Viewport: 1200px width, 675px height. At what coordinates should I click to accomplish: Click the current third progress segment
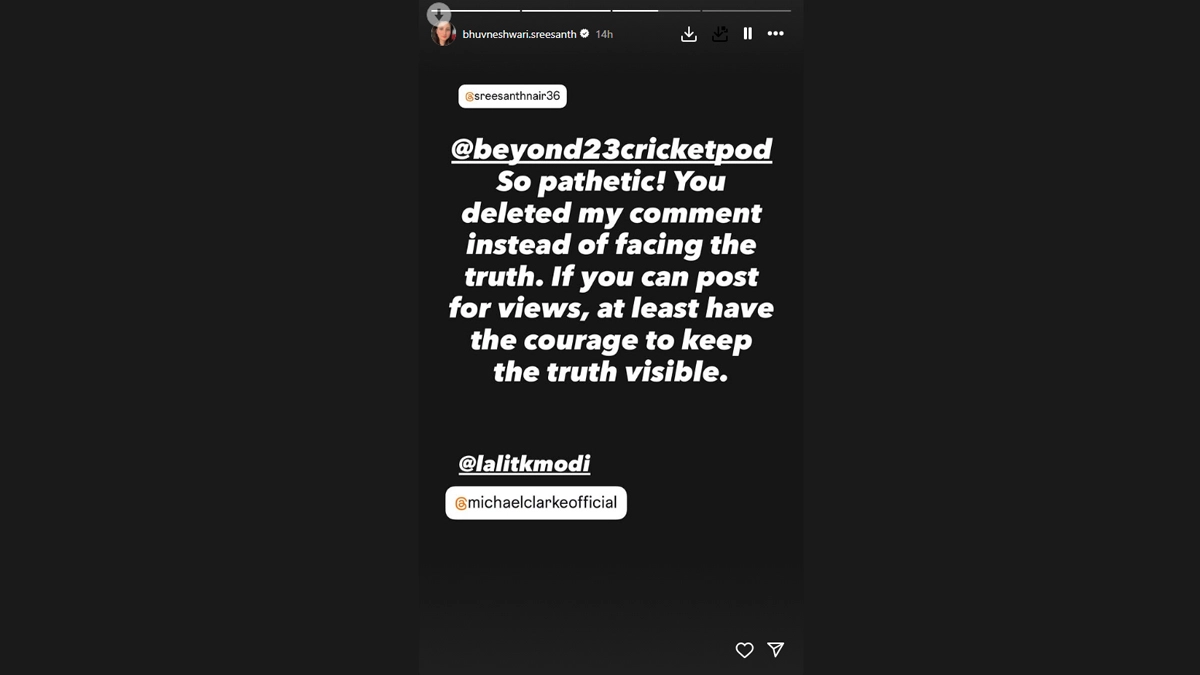pos(655,11)
